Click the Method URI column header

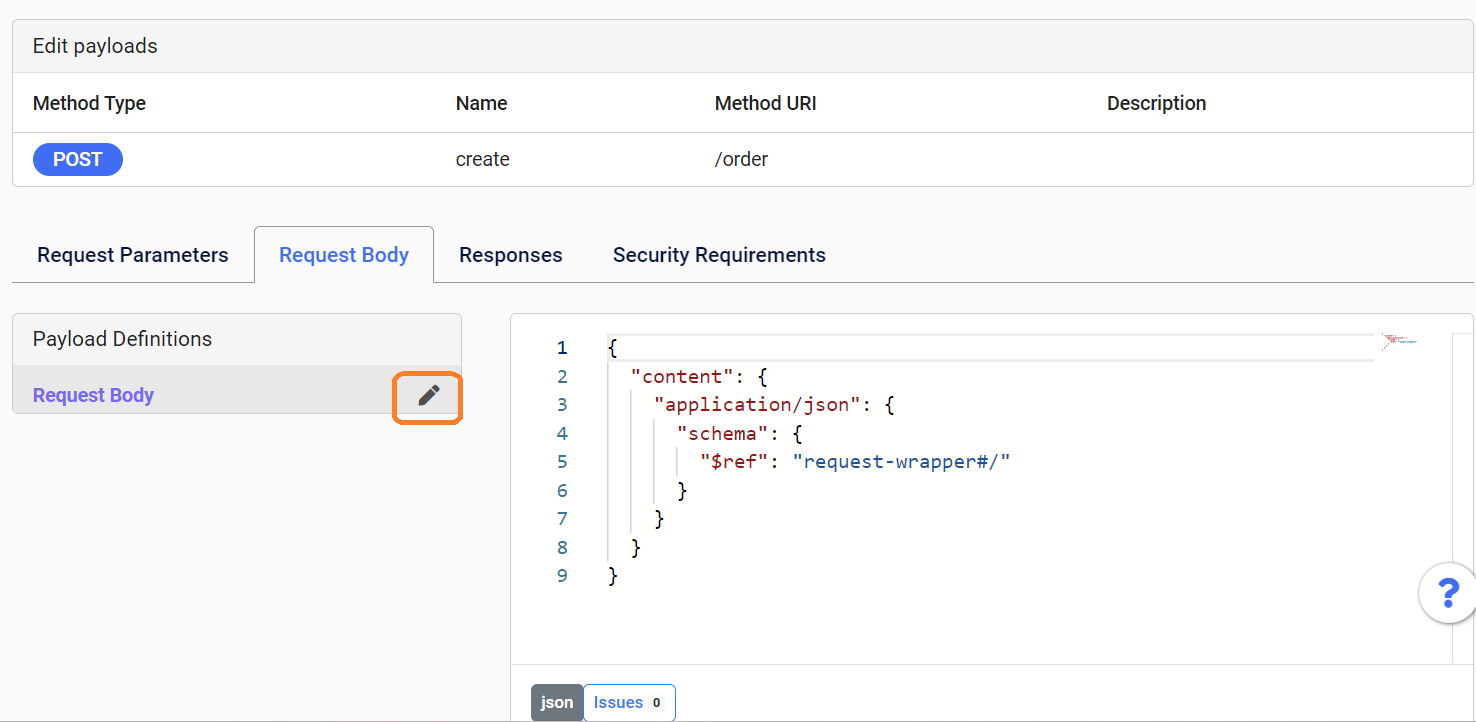click(x=766, y=103)
